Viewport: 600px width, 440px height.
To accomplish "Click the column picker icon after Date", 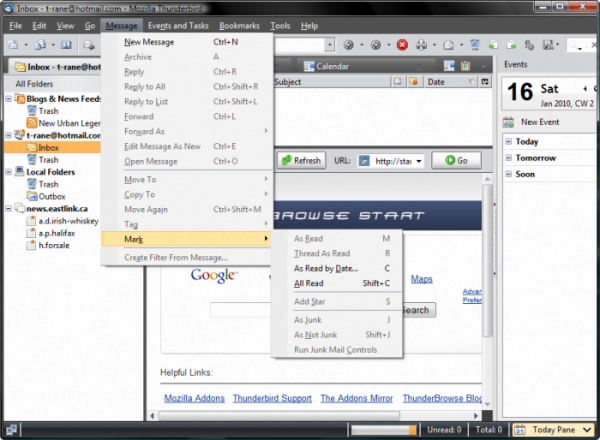I will 485,81.
